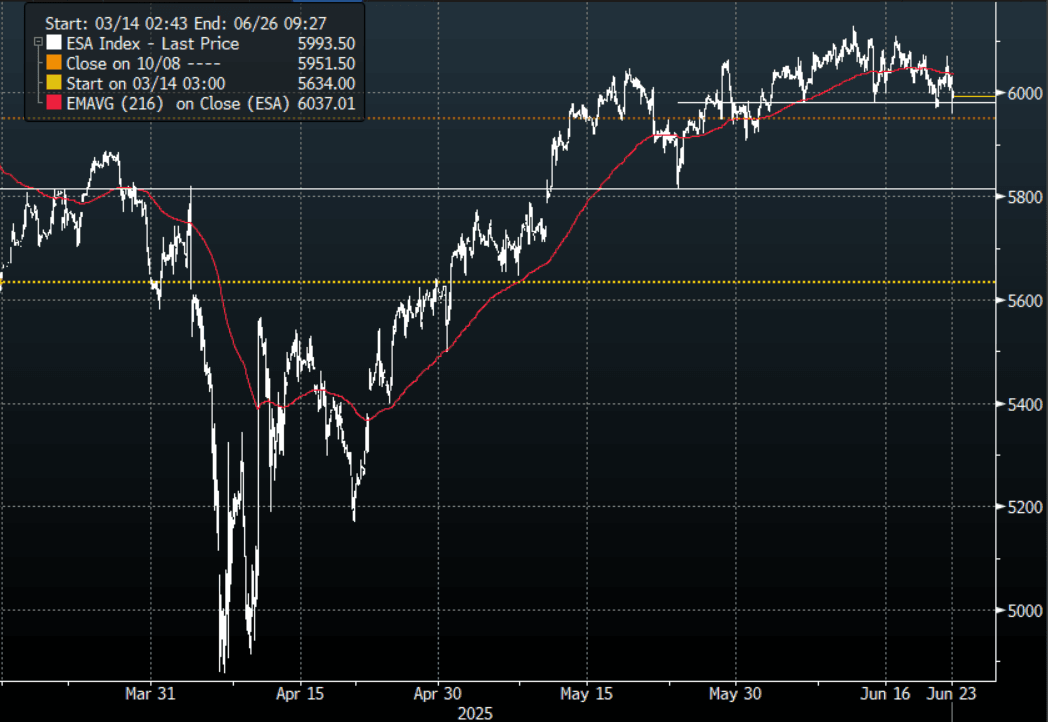The width and height of the screenshot is (1048, 722).
Task: Collapse the legend tree expander box
Action: point(38,42)
